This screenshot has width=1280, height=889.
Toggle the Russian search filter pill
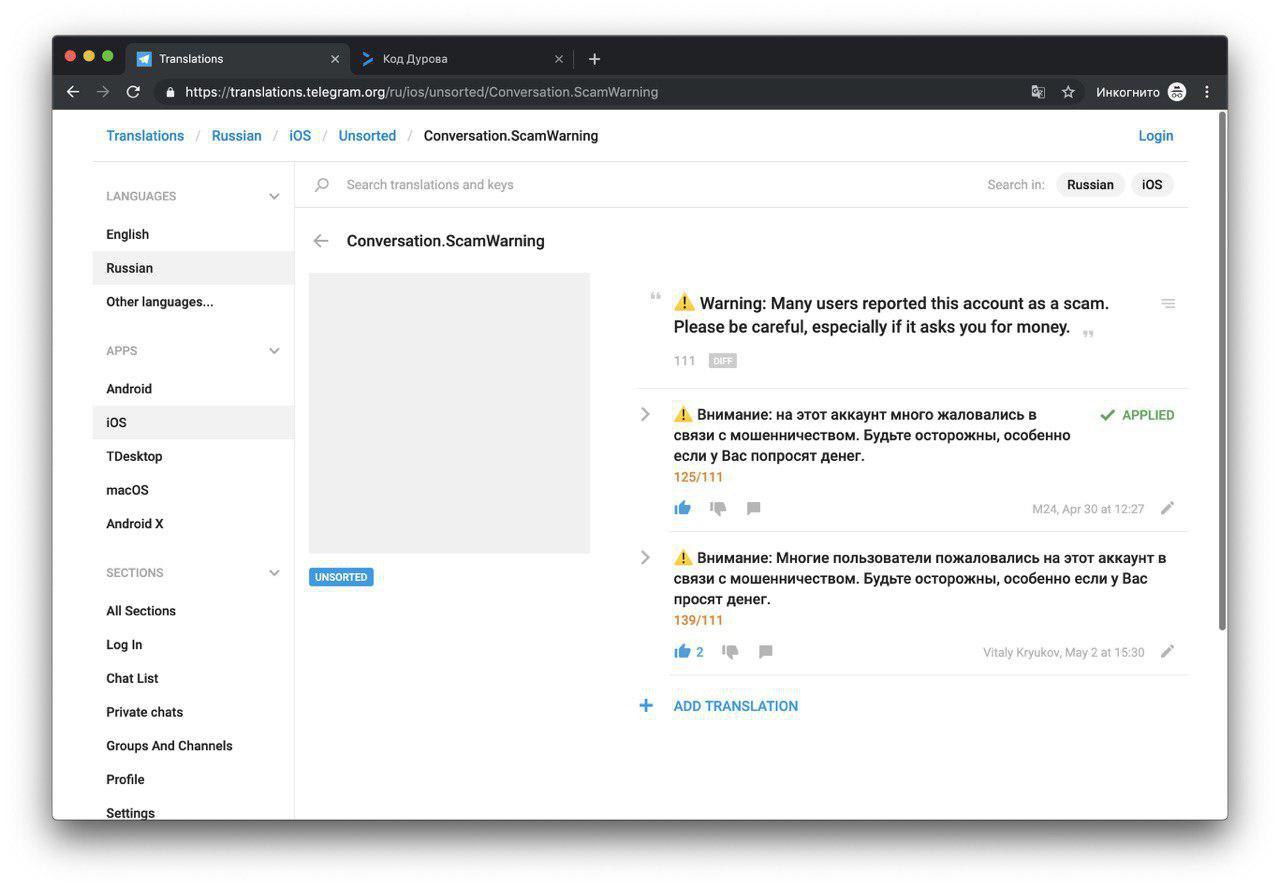(x=1090, y=185)
